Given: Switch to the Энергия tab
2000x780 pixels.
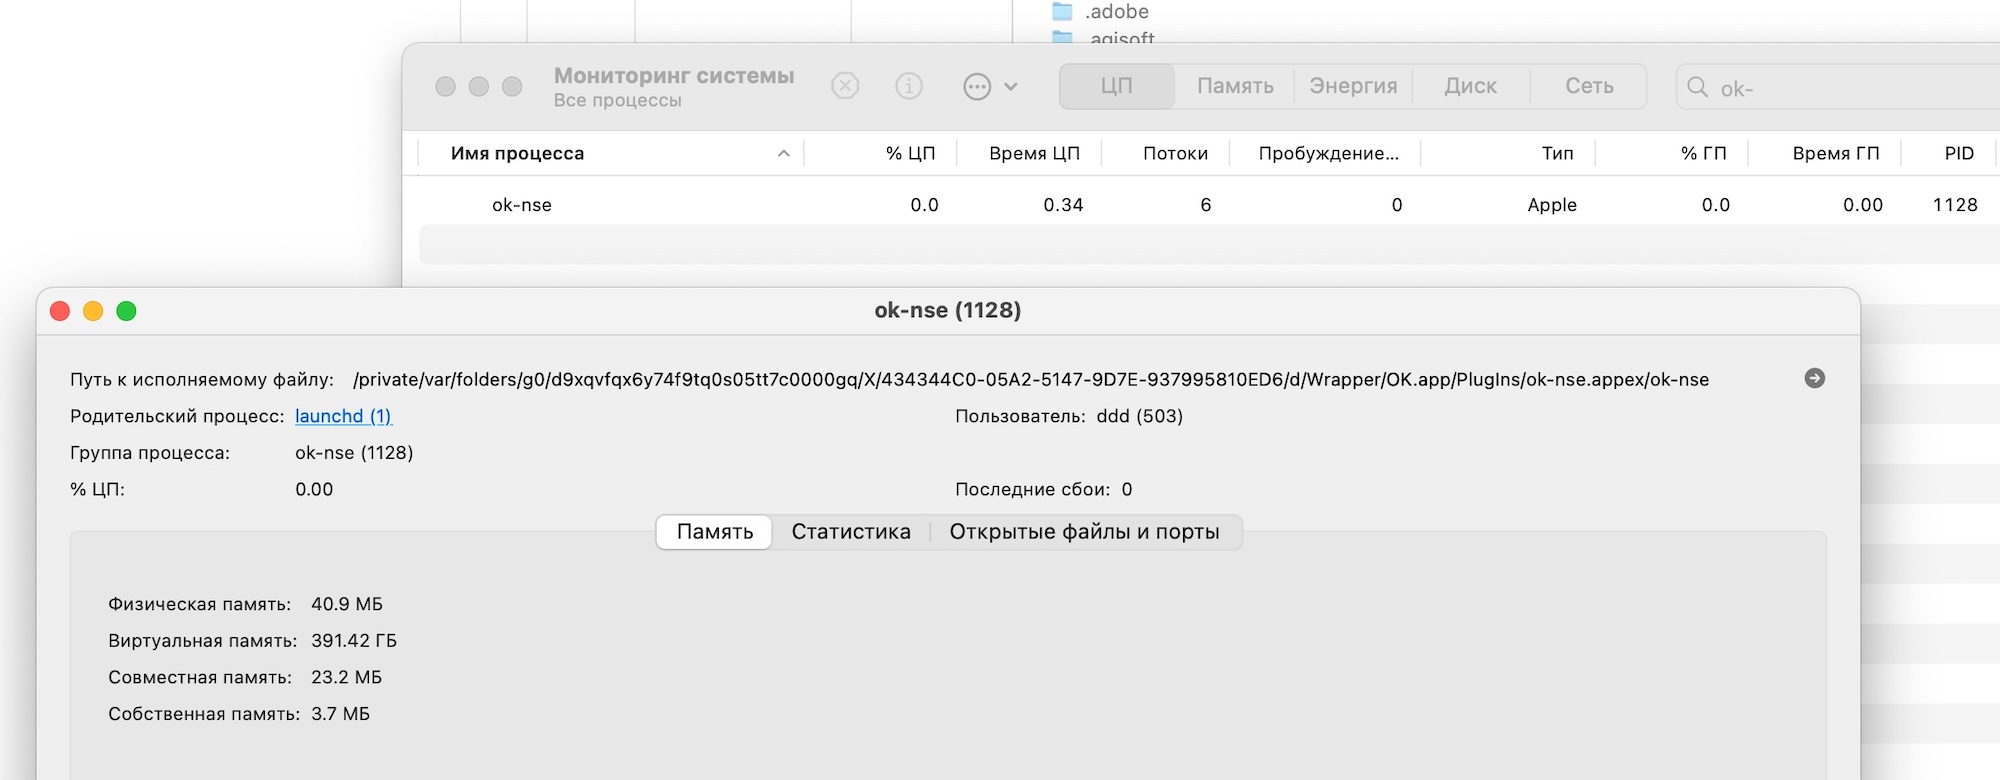Looking at the screenshot, I should coord(1353,86).
